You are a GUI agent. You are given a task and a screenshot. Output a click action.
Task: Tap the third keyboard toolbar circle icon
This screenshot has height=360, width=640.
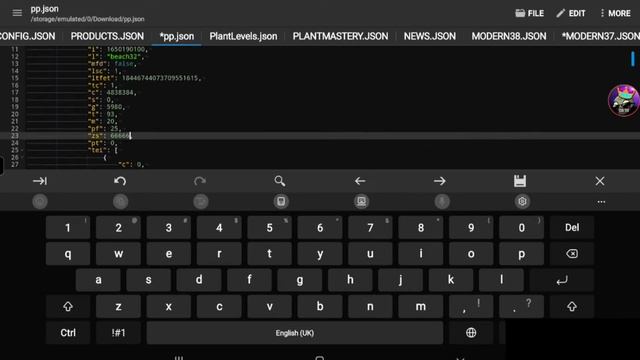coord(201,201)
